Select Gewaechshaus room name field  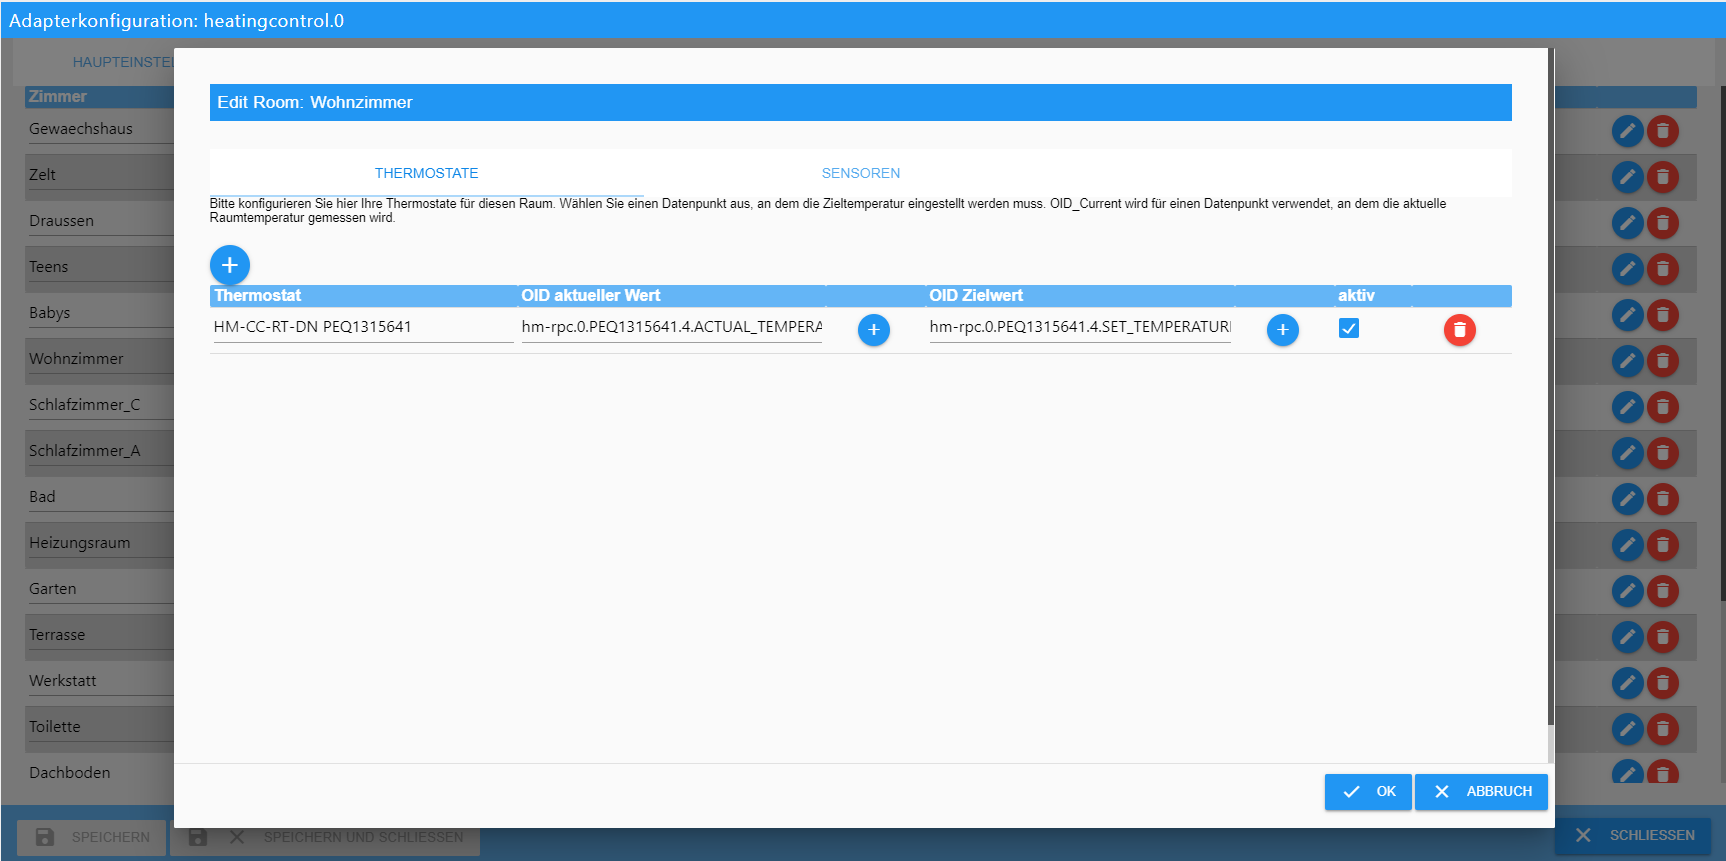click(100, 129)
